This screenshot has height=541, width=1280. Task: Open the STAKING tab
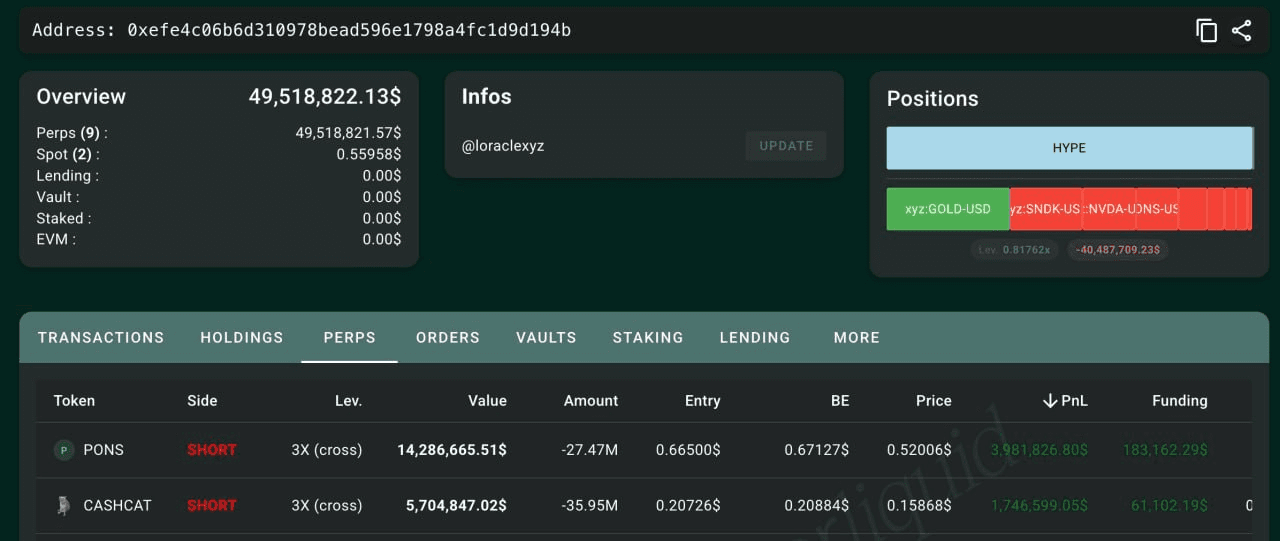(648, 338)
